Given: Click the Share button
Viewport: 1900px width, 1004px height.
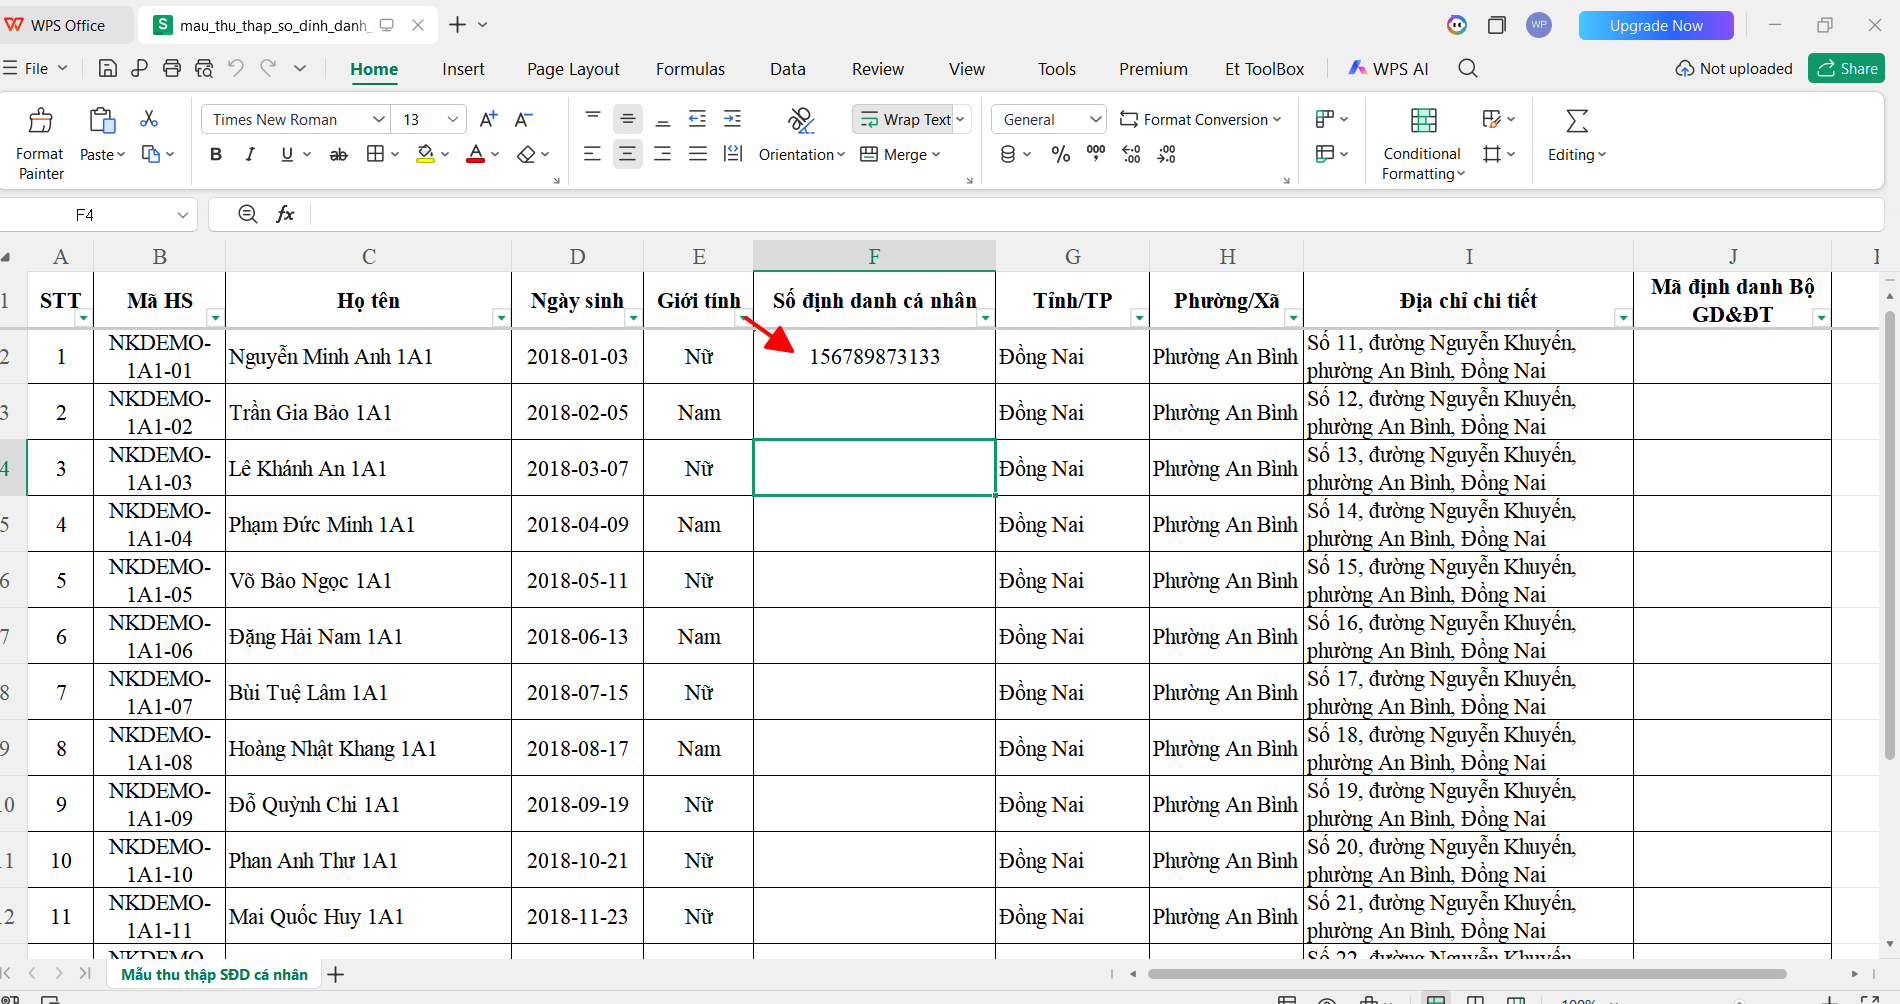Looking at the screenshot, I should pos(1846,68).
